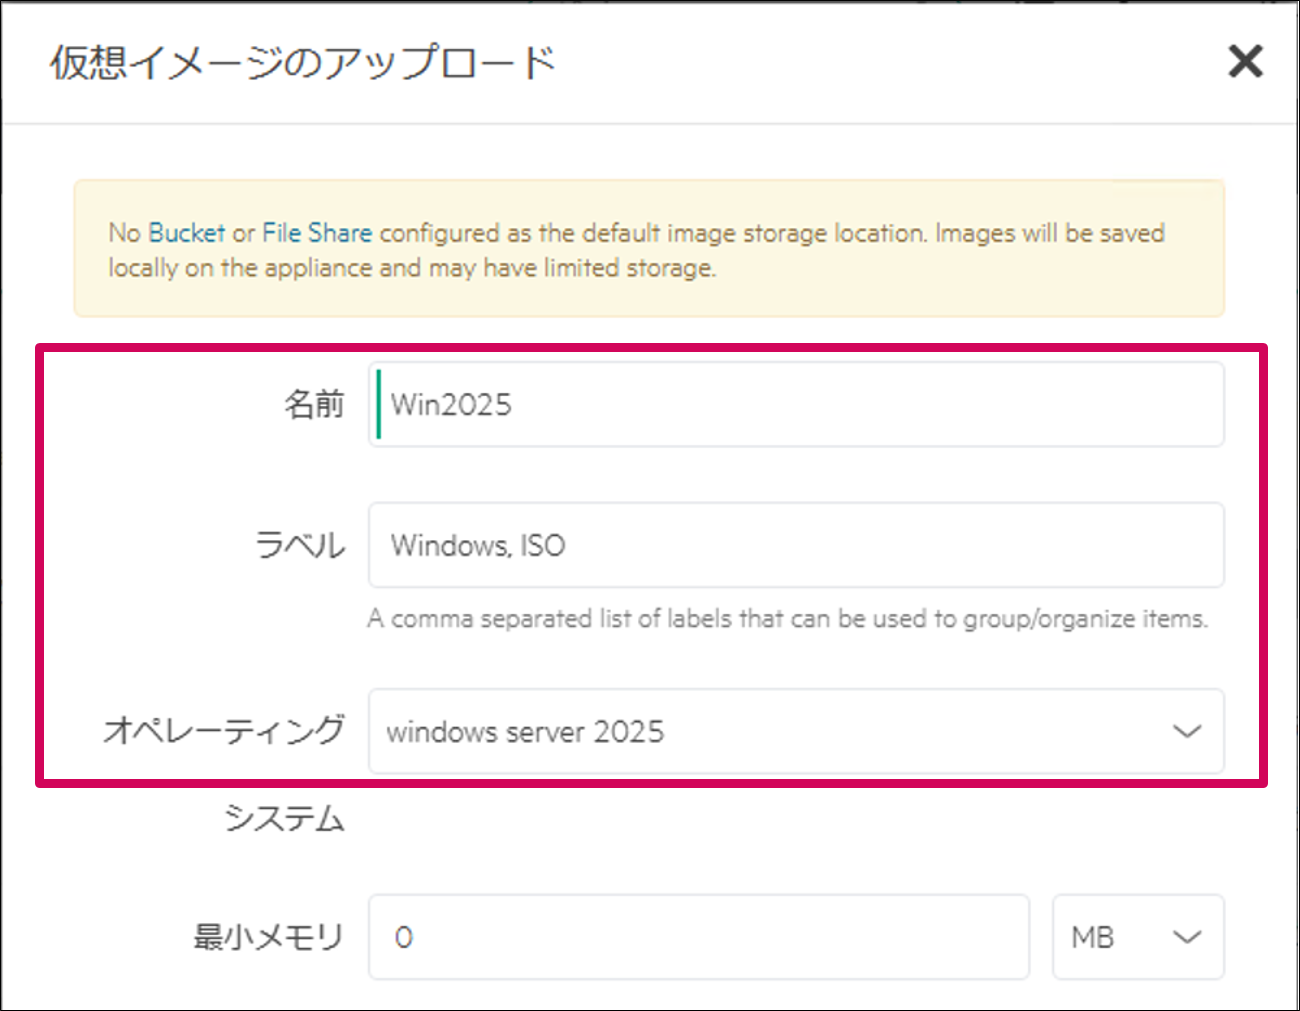
Task: Click the name field containing Win2025
Action: (797, 404)
